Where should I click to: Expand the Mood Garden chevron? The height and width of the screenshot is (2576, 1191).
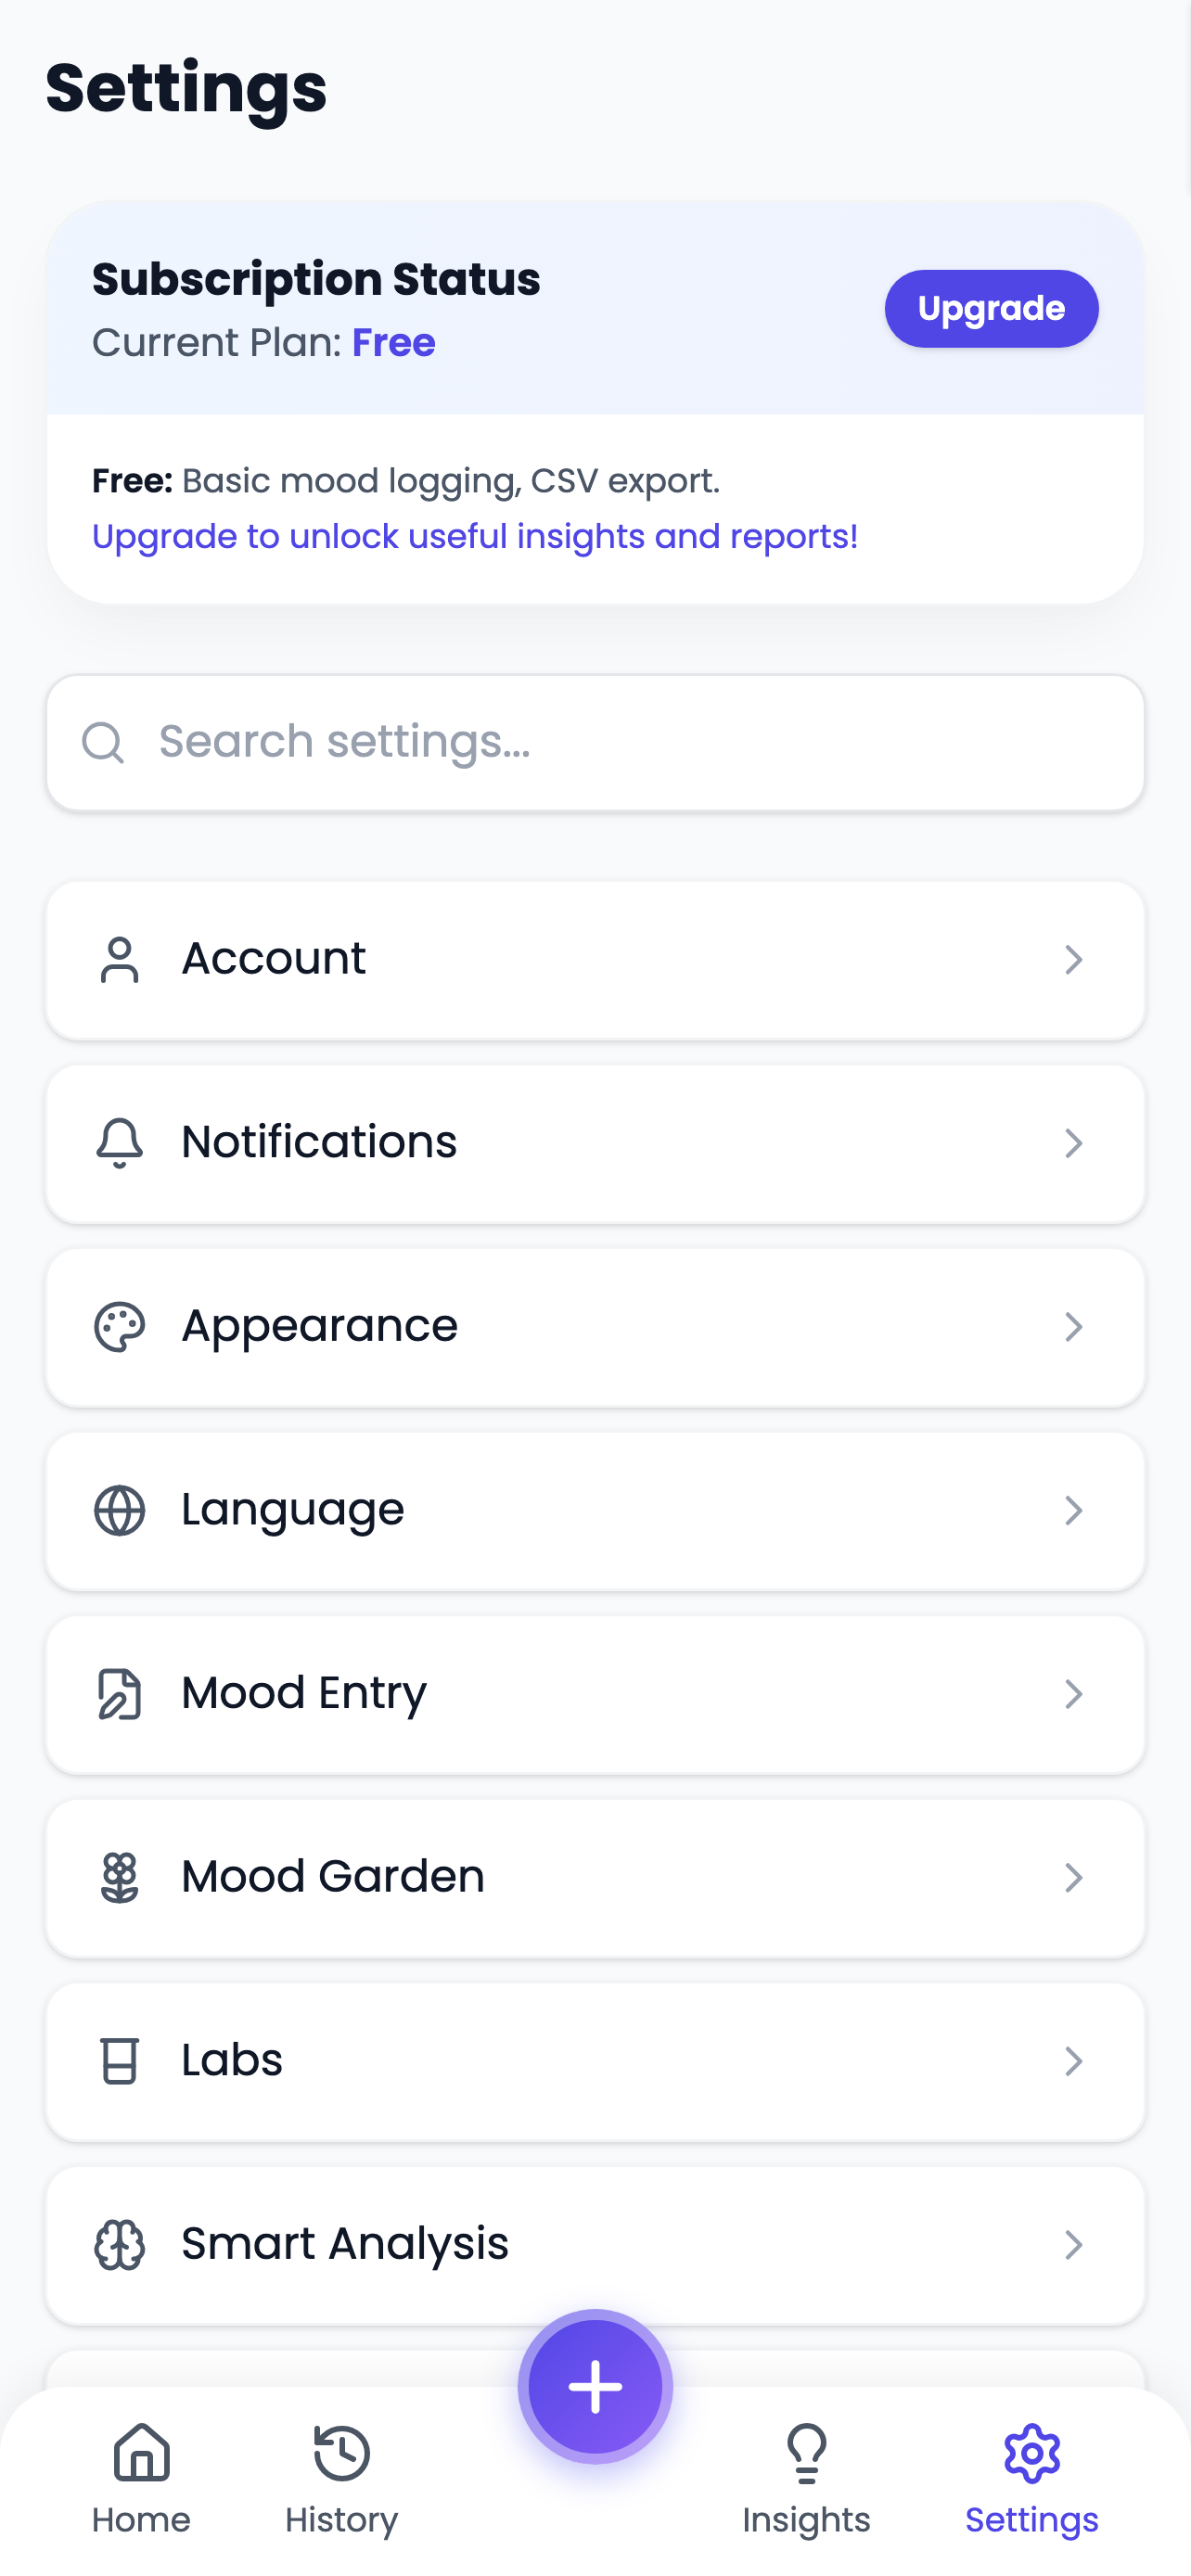(1073, 1878)
